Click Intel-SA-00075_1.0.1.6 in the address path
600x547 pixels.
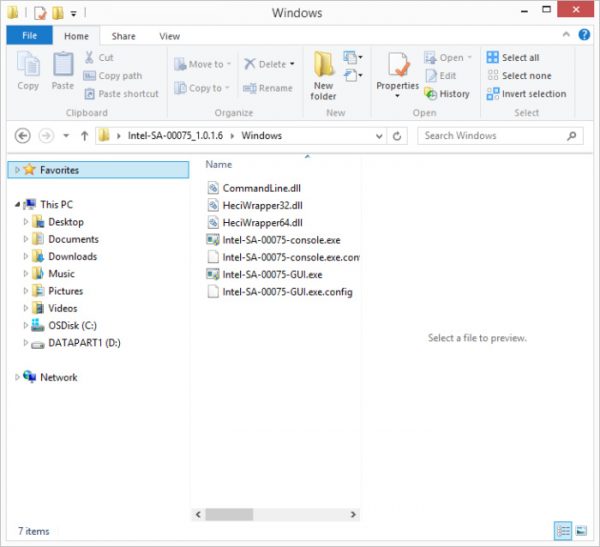[x=175, y=136]
